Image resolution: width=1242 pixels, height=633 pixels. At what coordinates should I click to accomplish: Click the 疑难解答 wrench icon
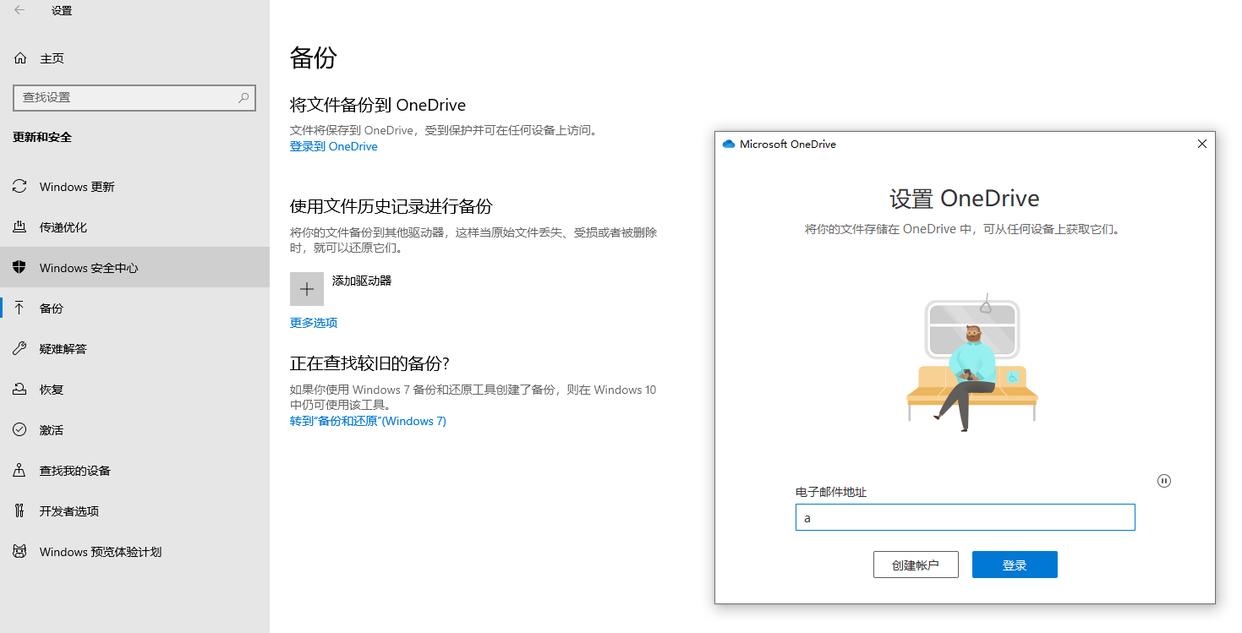coord(19,349)
